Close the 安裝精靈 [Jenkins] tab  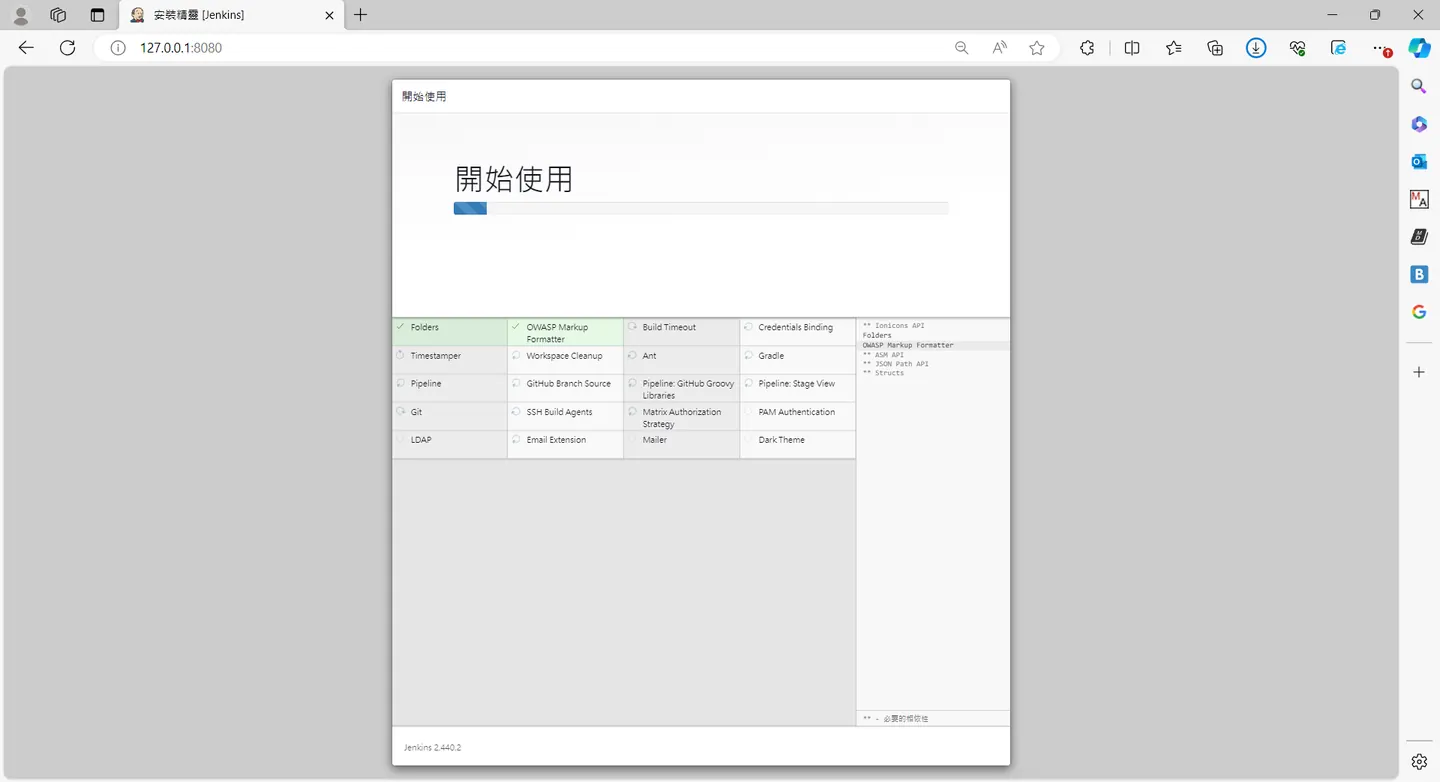click(328, 15)
